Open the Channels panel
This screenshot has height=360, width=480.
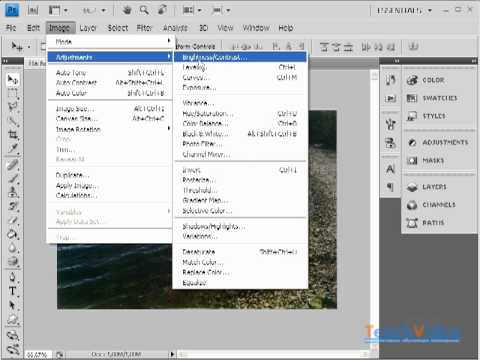(439, 205)
